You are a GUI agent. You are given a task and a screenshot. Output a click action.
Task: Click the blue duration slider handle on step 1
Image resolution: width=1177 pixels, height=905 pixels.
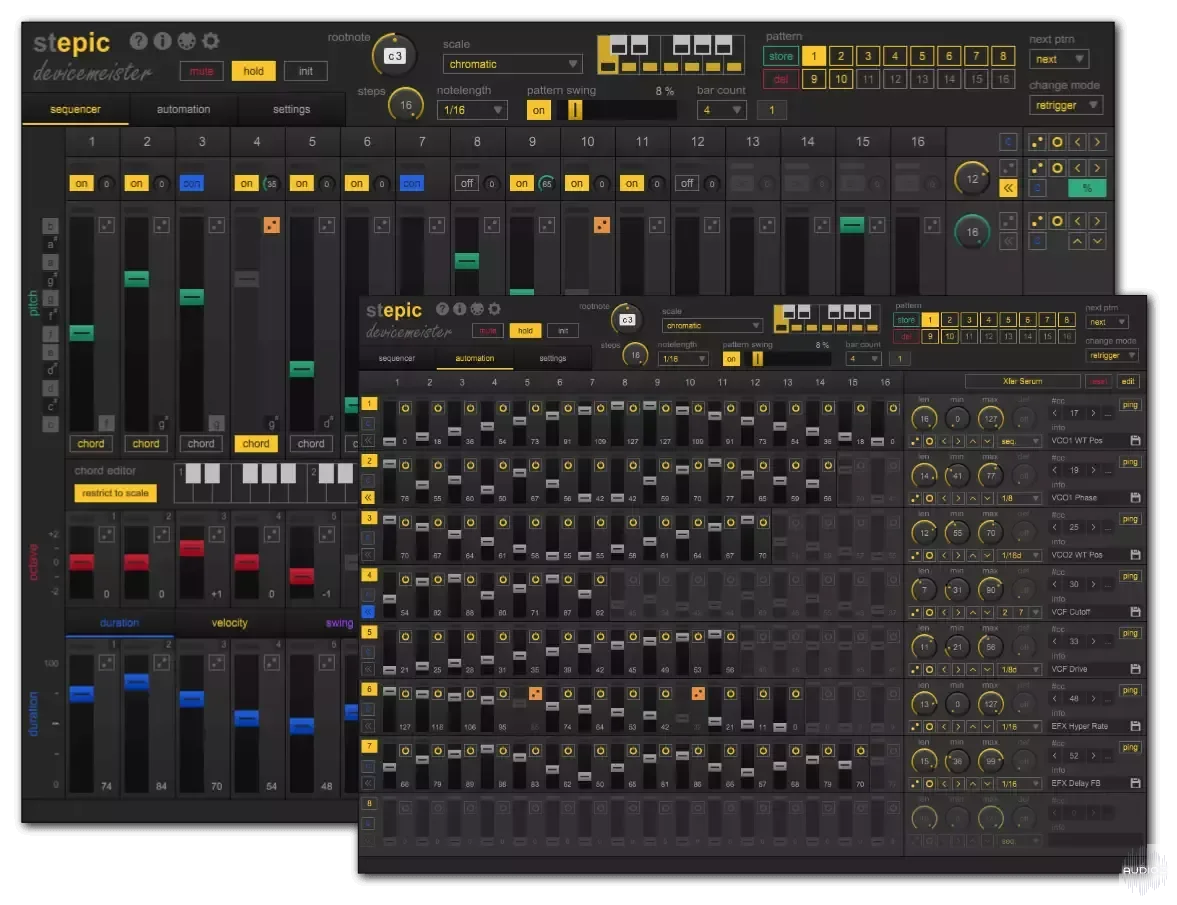82,694
